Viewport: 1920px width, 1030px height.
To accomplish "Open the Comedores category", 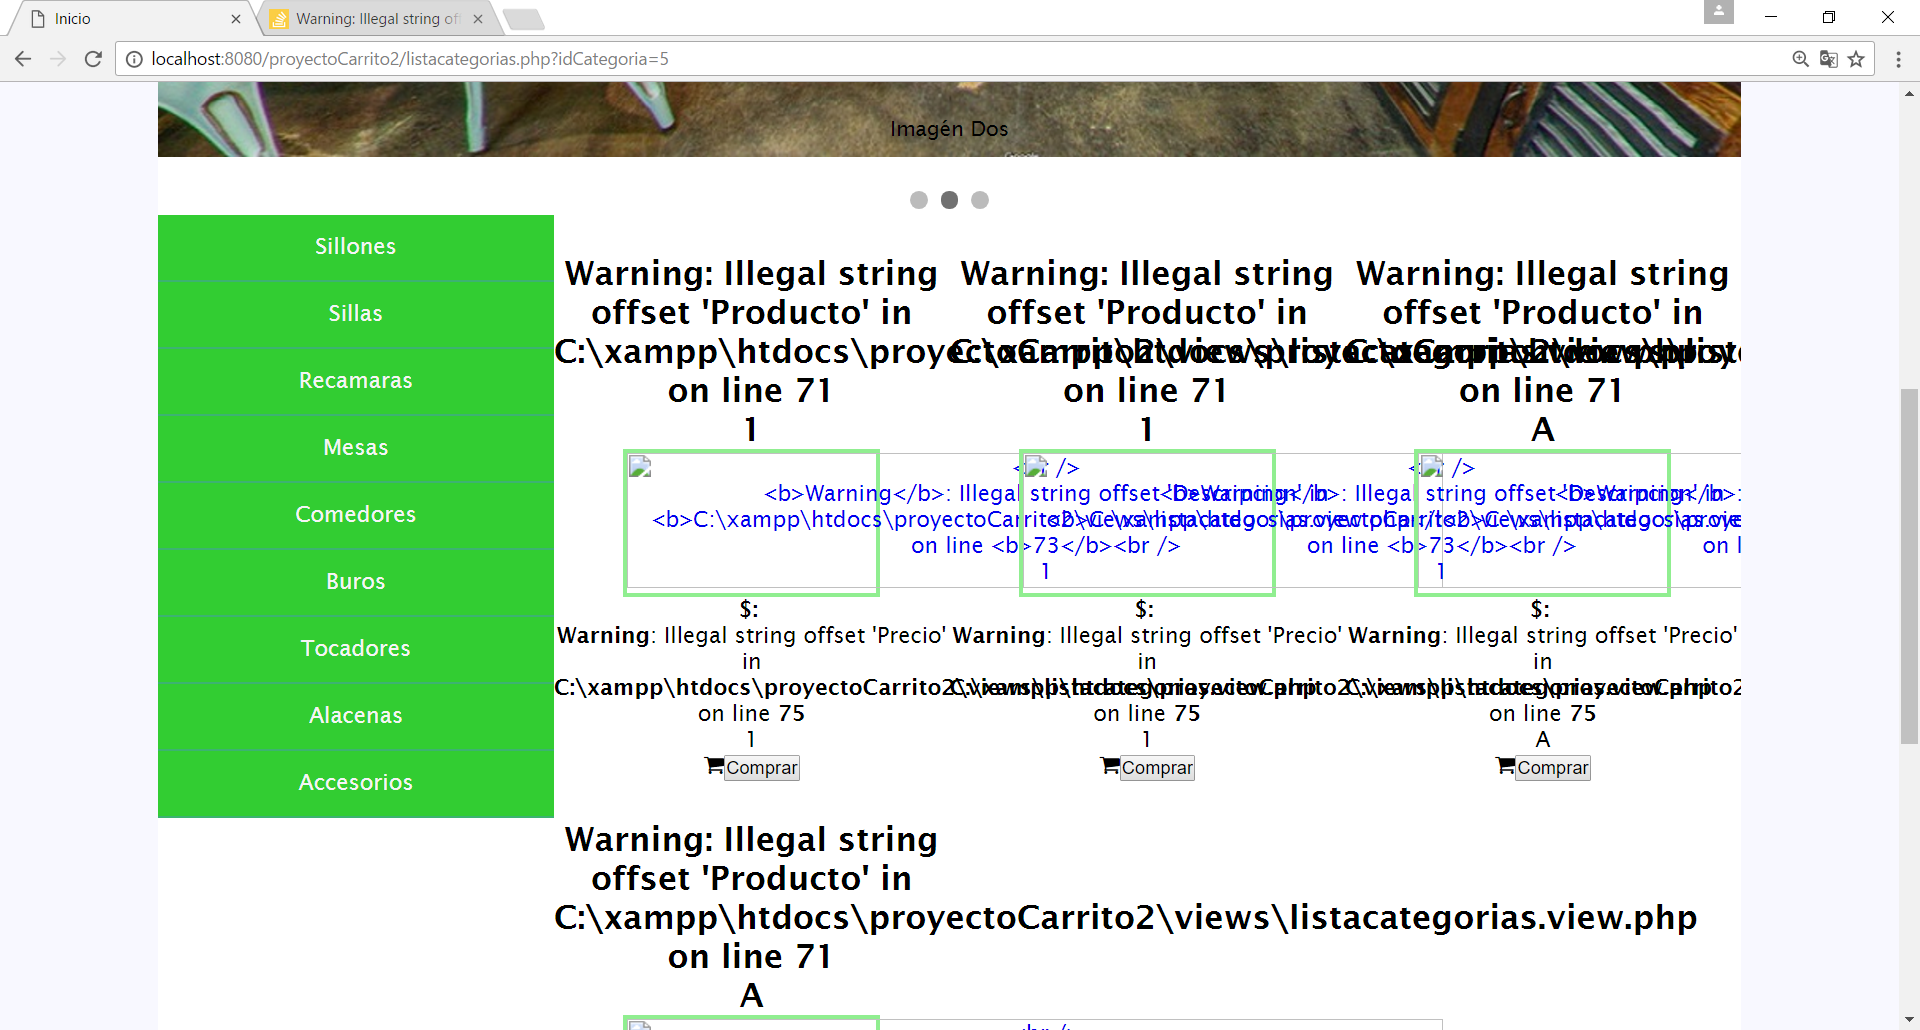I will point(356,515).
